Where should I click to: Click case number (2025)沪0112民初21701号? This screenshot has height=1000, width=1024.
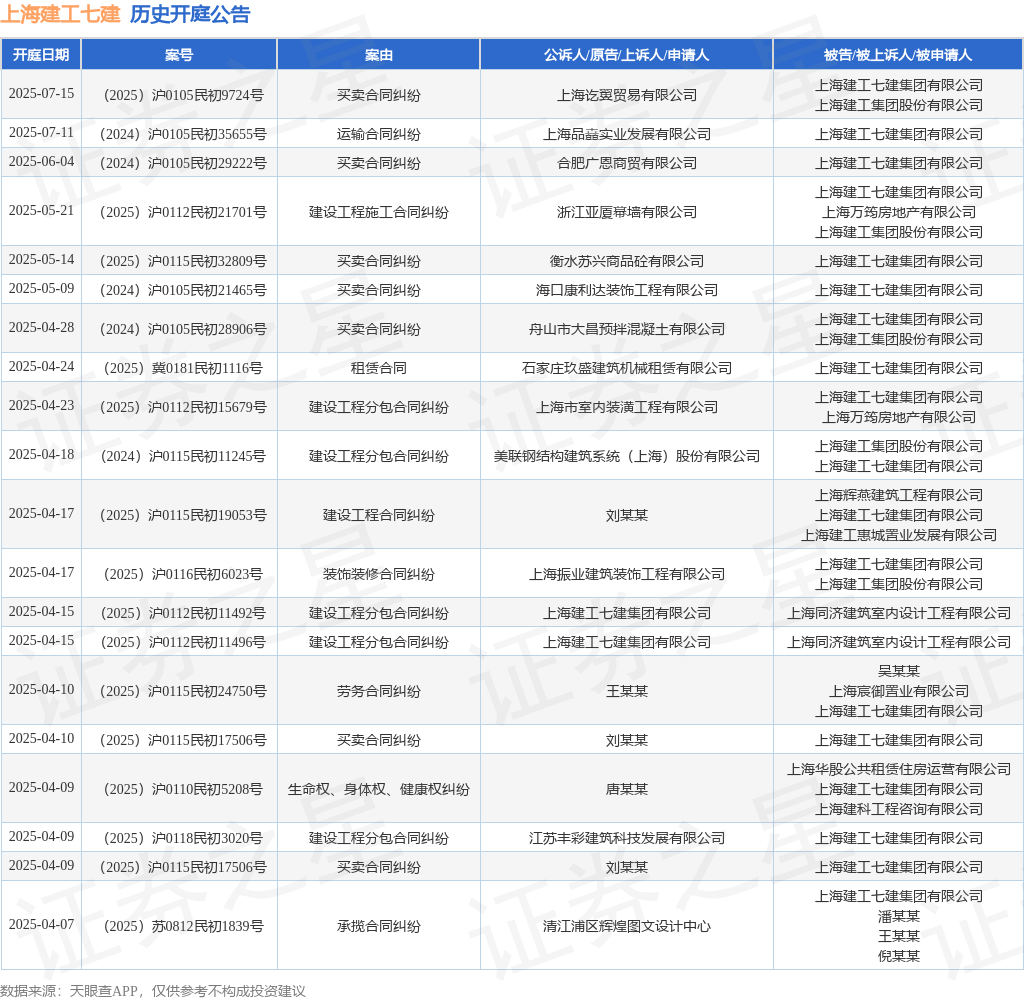tap(183, 212)
